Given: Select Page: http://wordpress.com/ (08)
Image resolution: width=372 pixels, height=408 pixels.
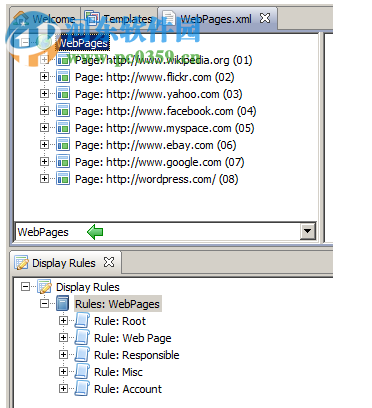Looking at the screenshot, I should [x=157, y=179].
